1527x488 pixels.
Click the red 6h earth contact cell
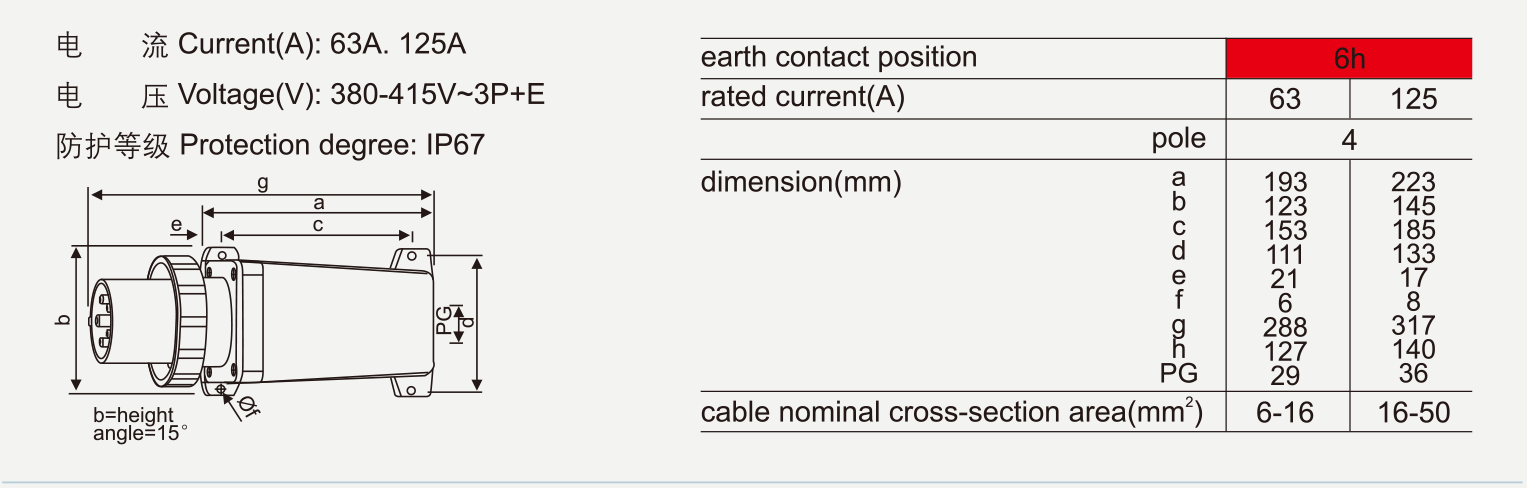tap(1349, 59)
